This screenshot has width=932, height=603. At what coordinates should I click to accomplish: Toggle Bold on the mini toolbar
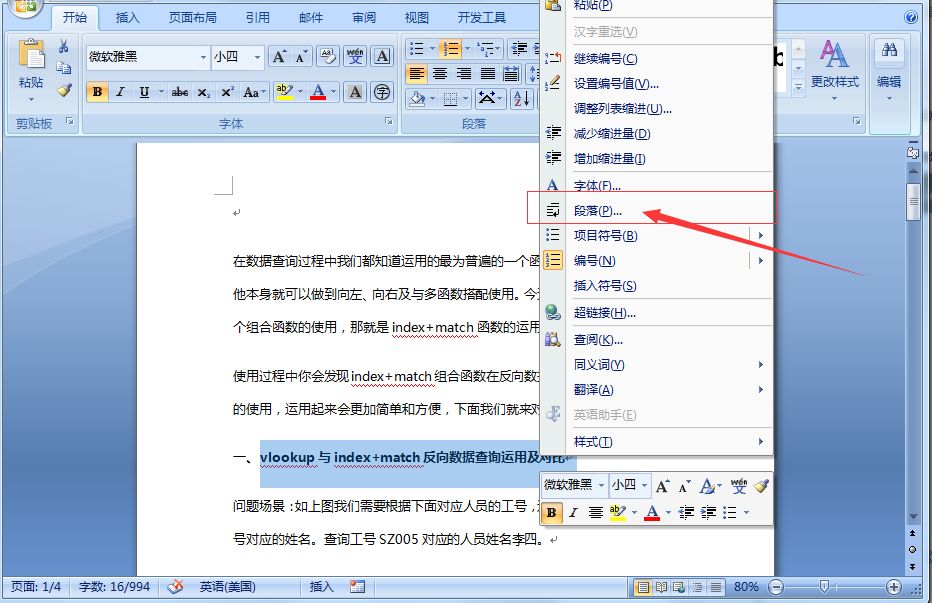(x=552, y=513)
